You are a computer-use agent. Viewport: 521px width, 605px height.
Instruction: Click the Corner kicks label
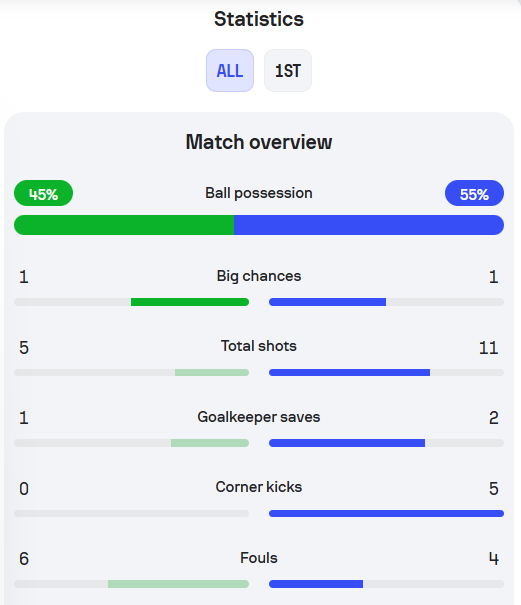pos(259,487)
